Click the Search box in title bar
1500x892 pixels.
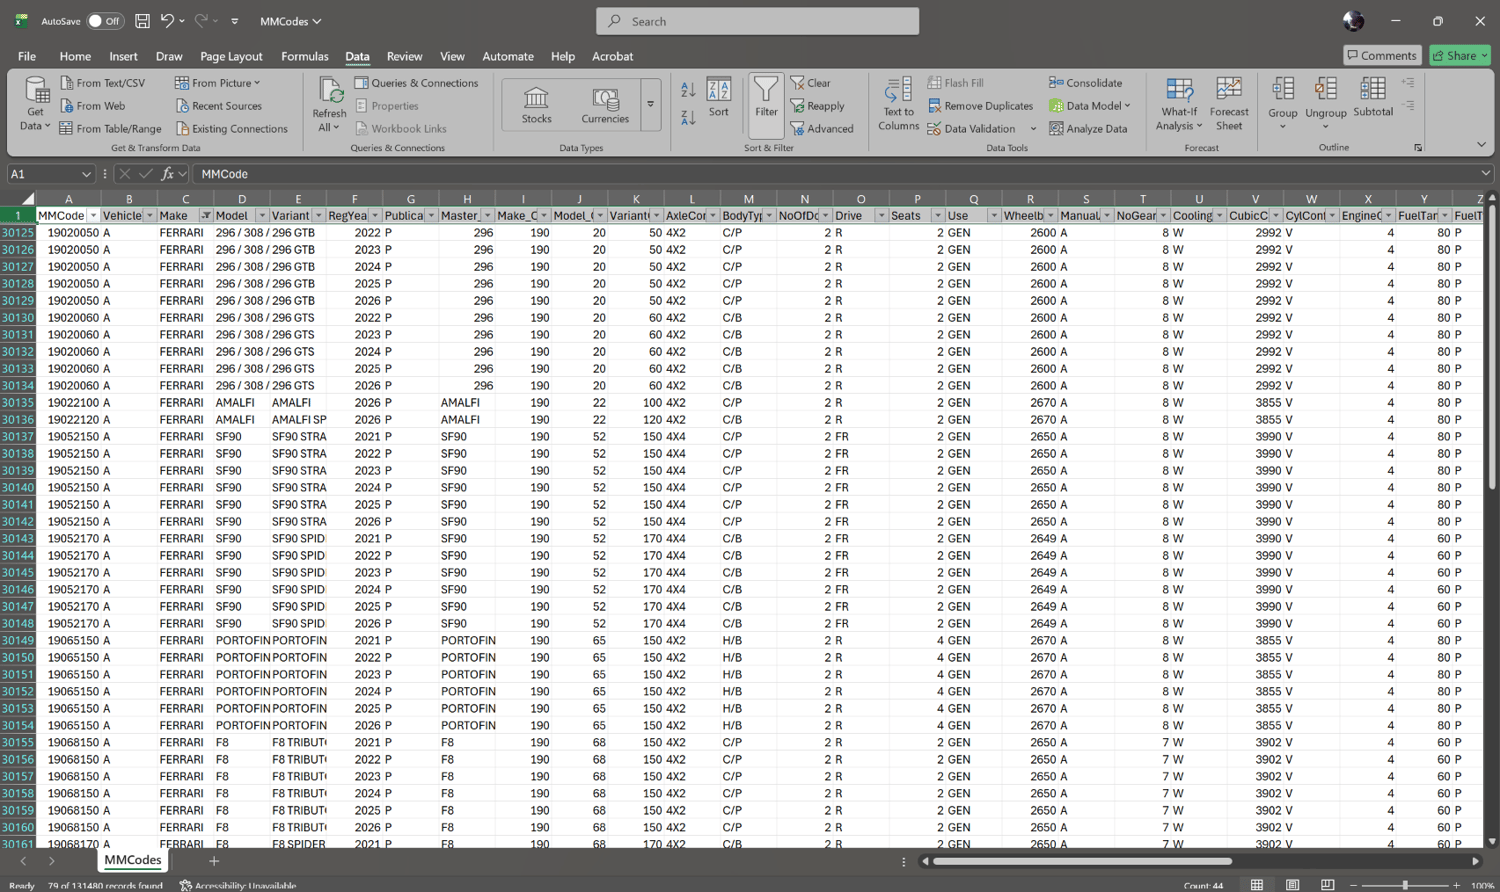point(757,21)
